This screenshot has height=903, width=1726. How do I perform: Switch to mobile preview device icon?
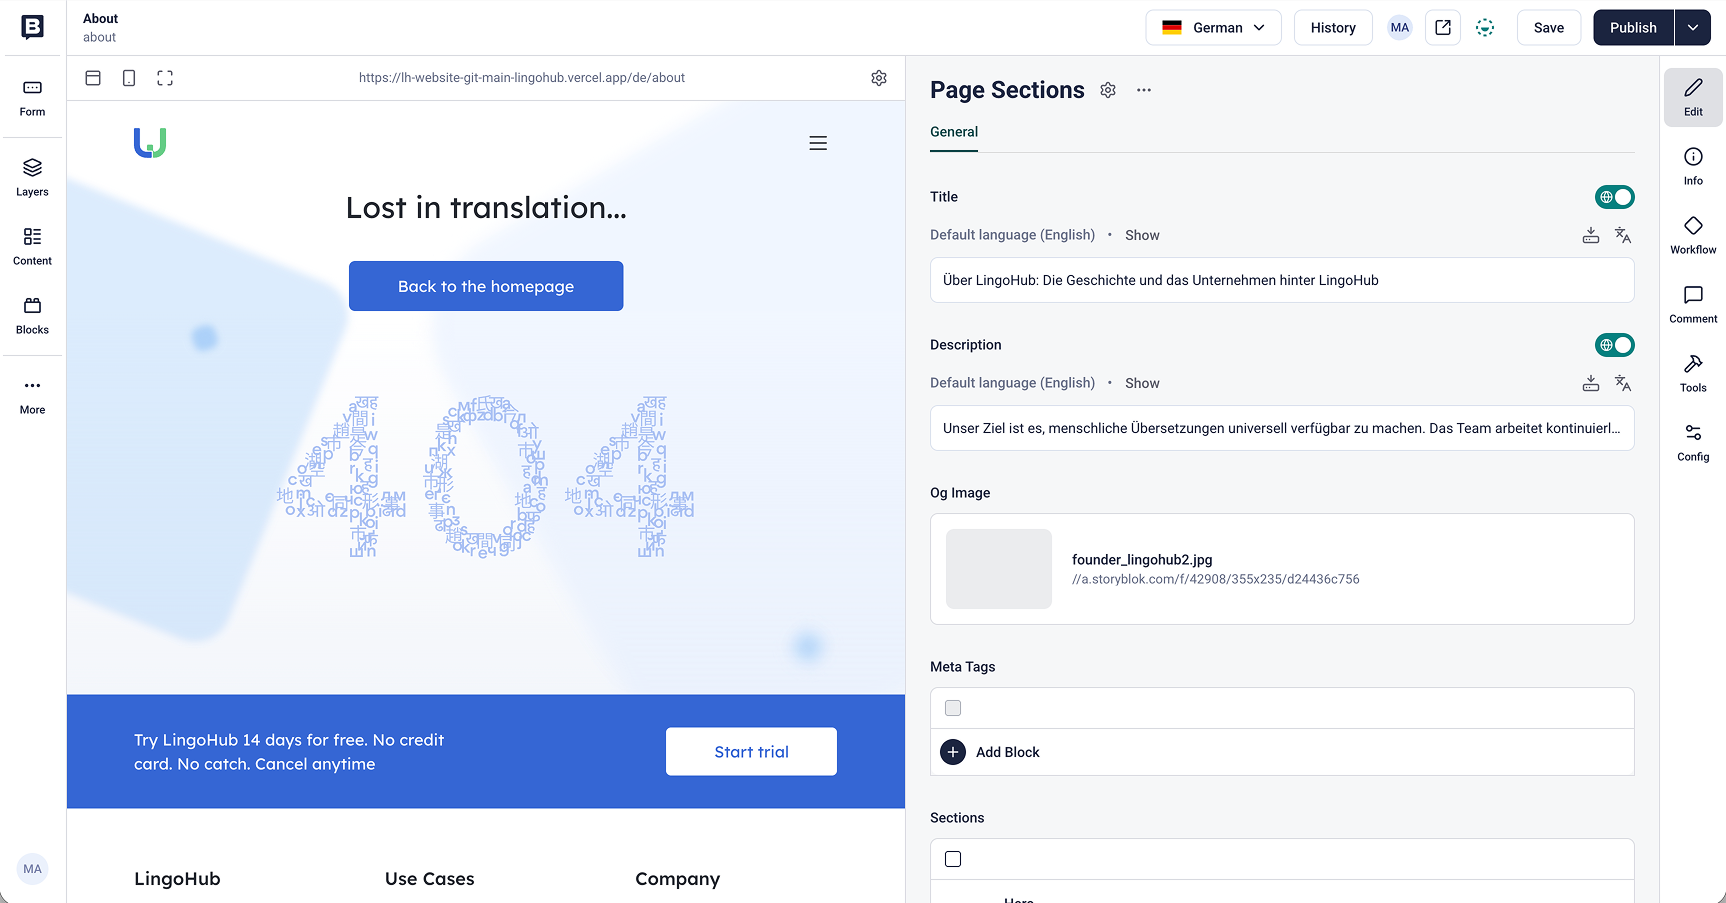click(129, 78)
